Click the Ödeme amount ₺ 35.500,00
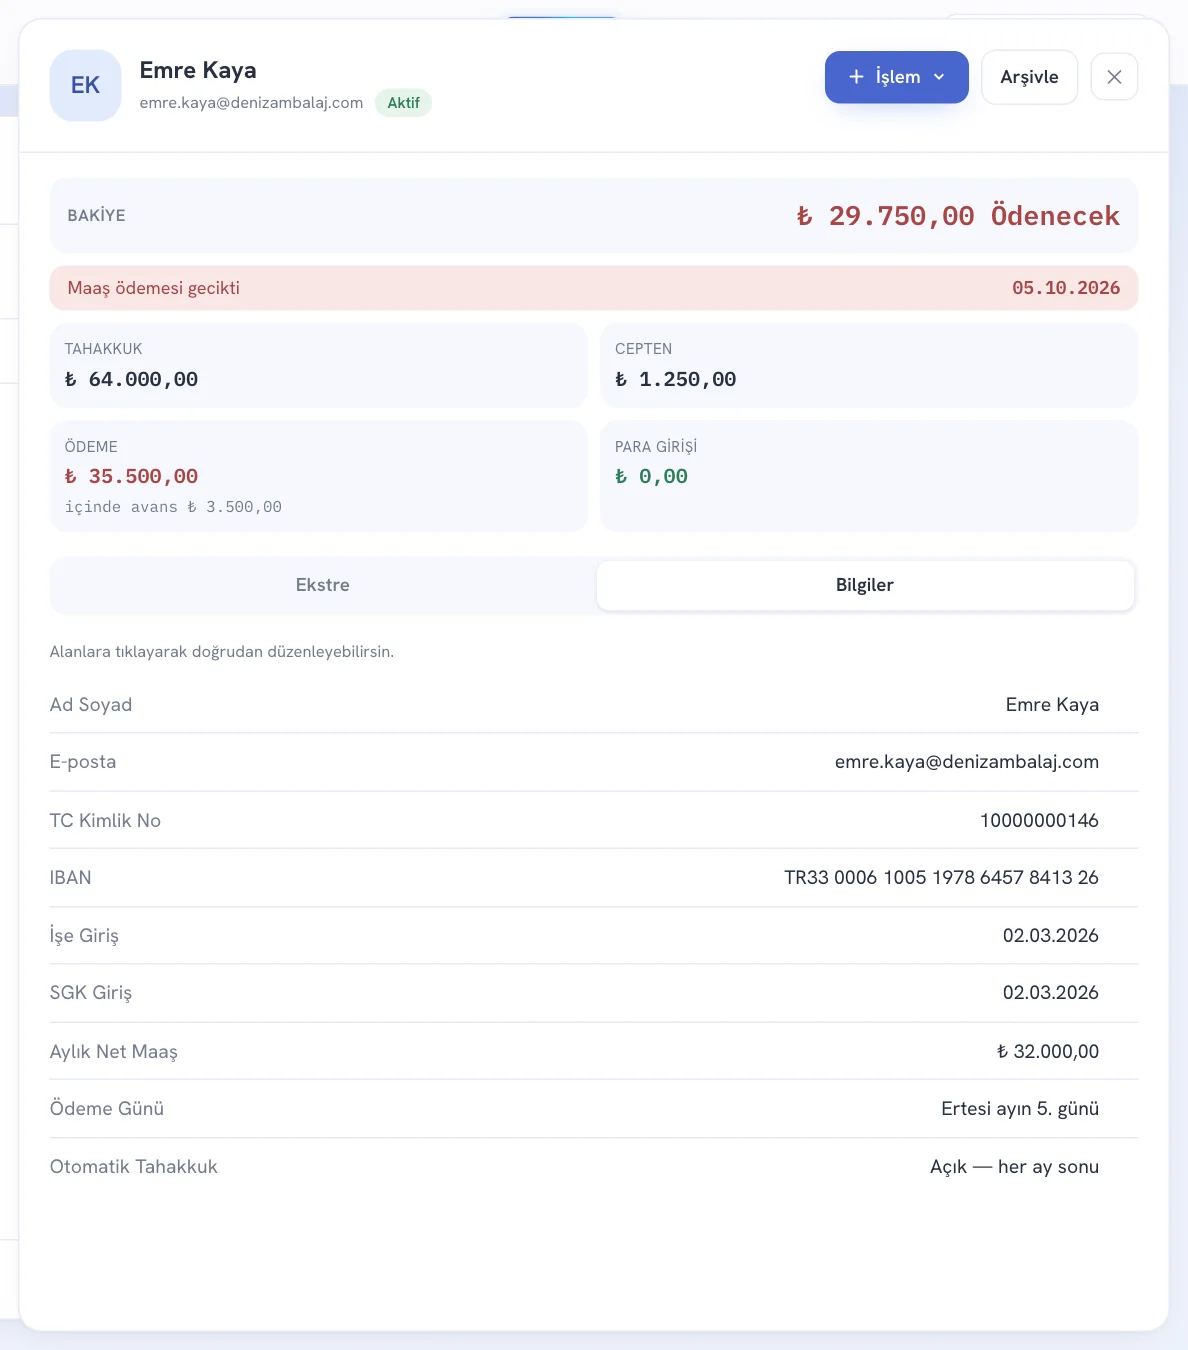 coord(131,477)
